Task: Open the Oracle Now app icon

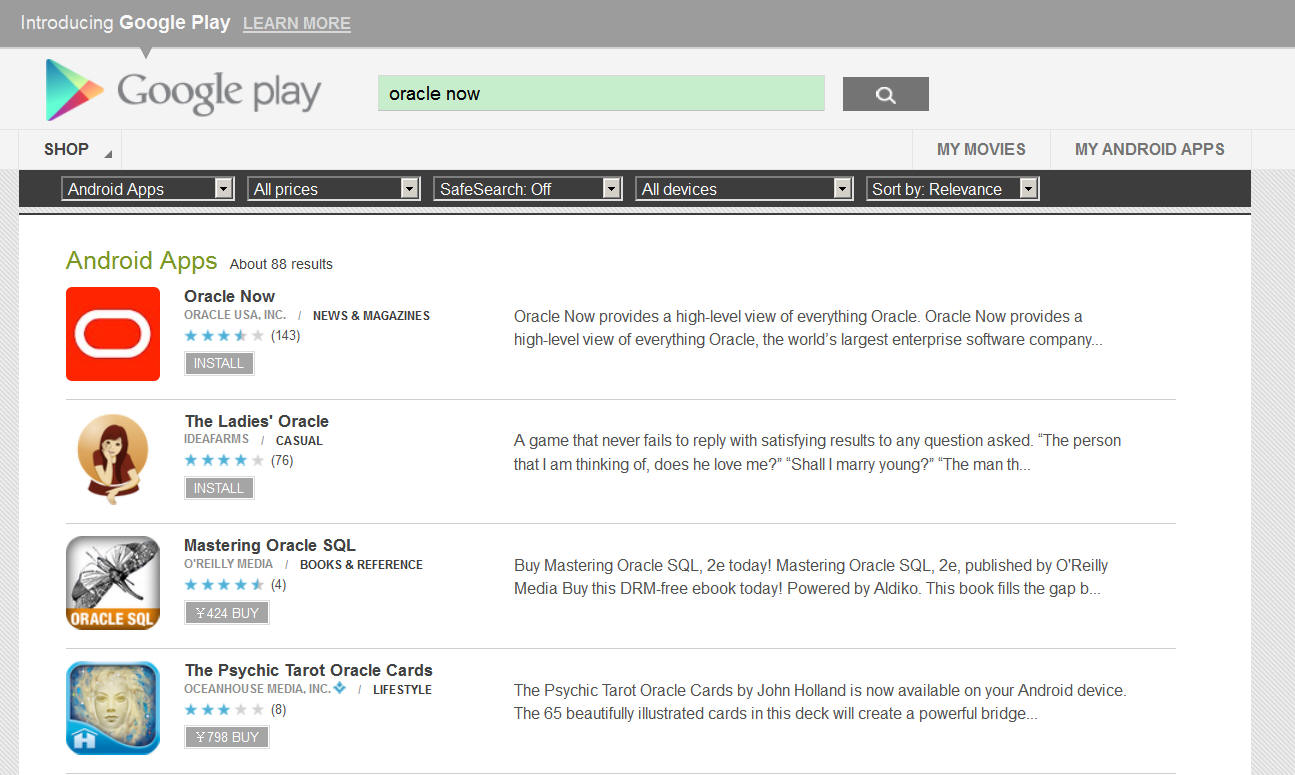Action: tap(112, 334)
